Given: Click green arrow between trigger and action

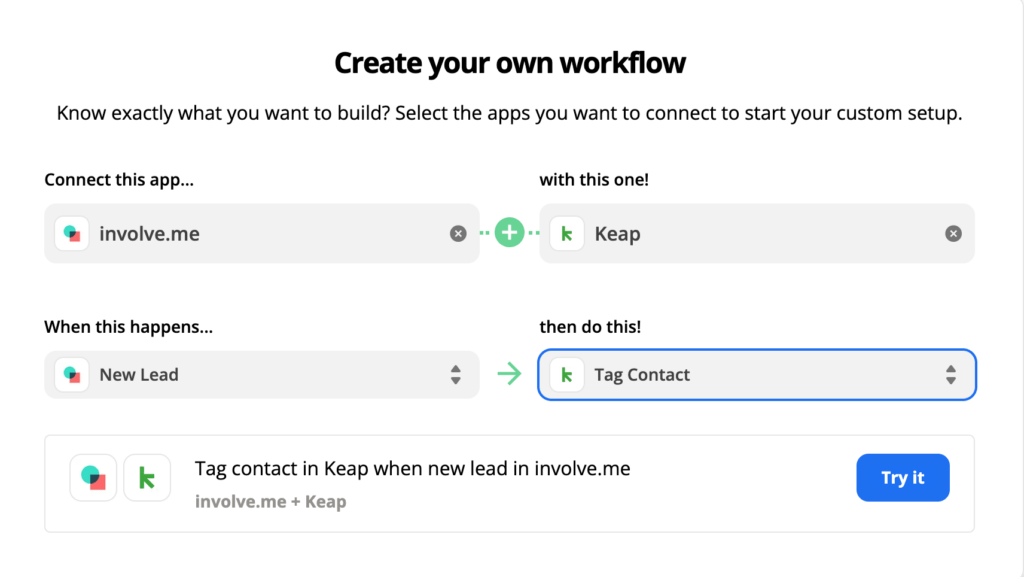Looking at the screenshot, I should point(509,374).
